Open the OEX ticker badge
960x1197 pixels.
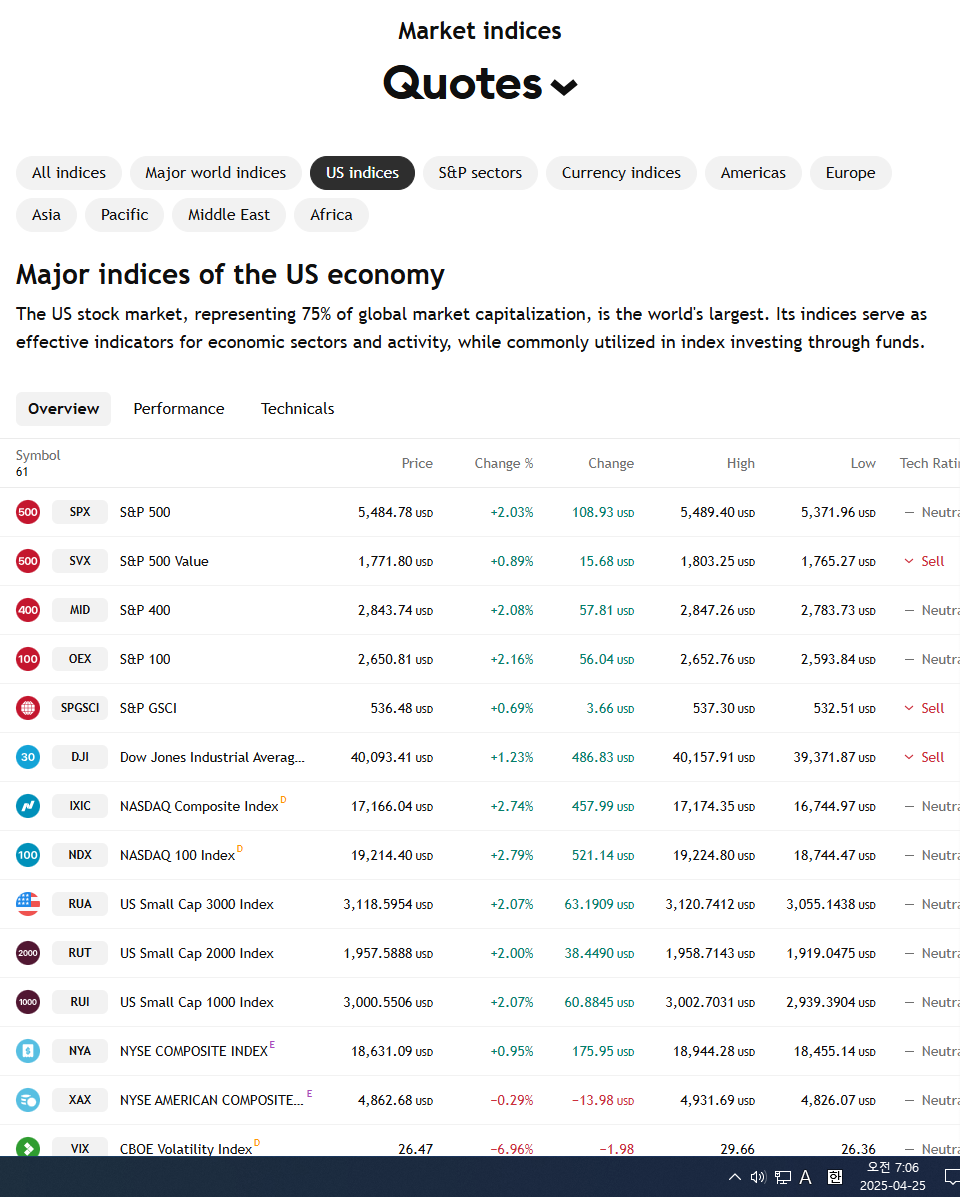(x=80, y=659)
